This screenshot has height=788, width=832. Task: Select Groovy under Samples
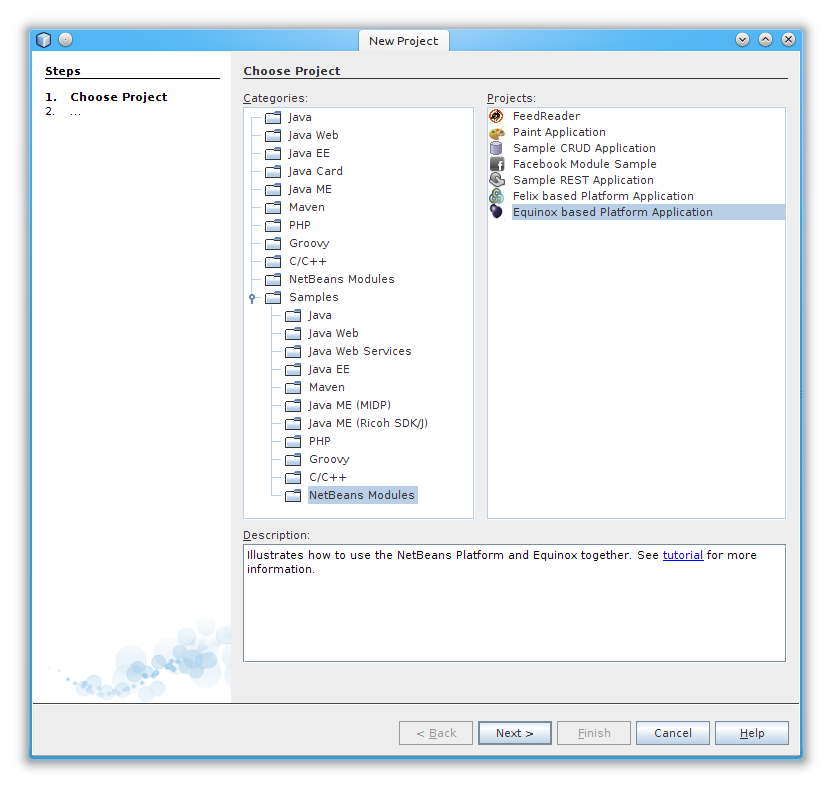[329, 460]
